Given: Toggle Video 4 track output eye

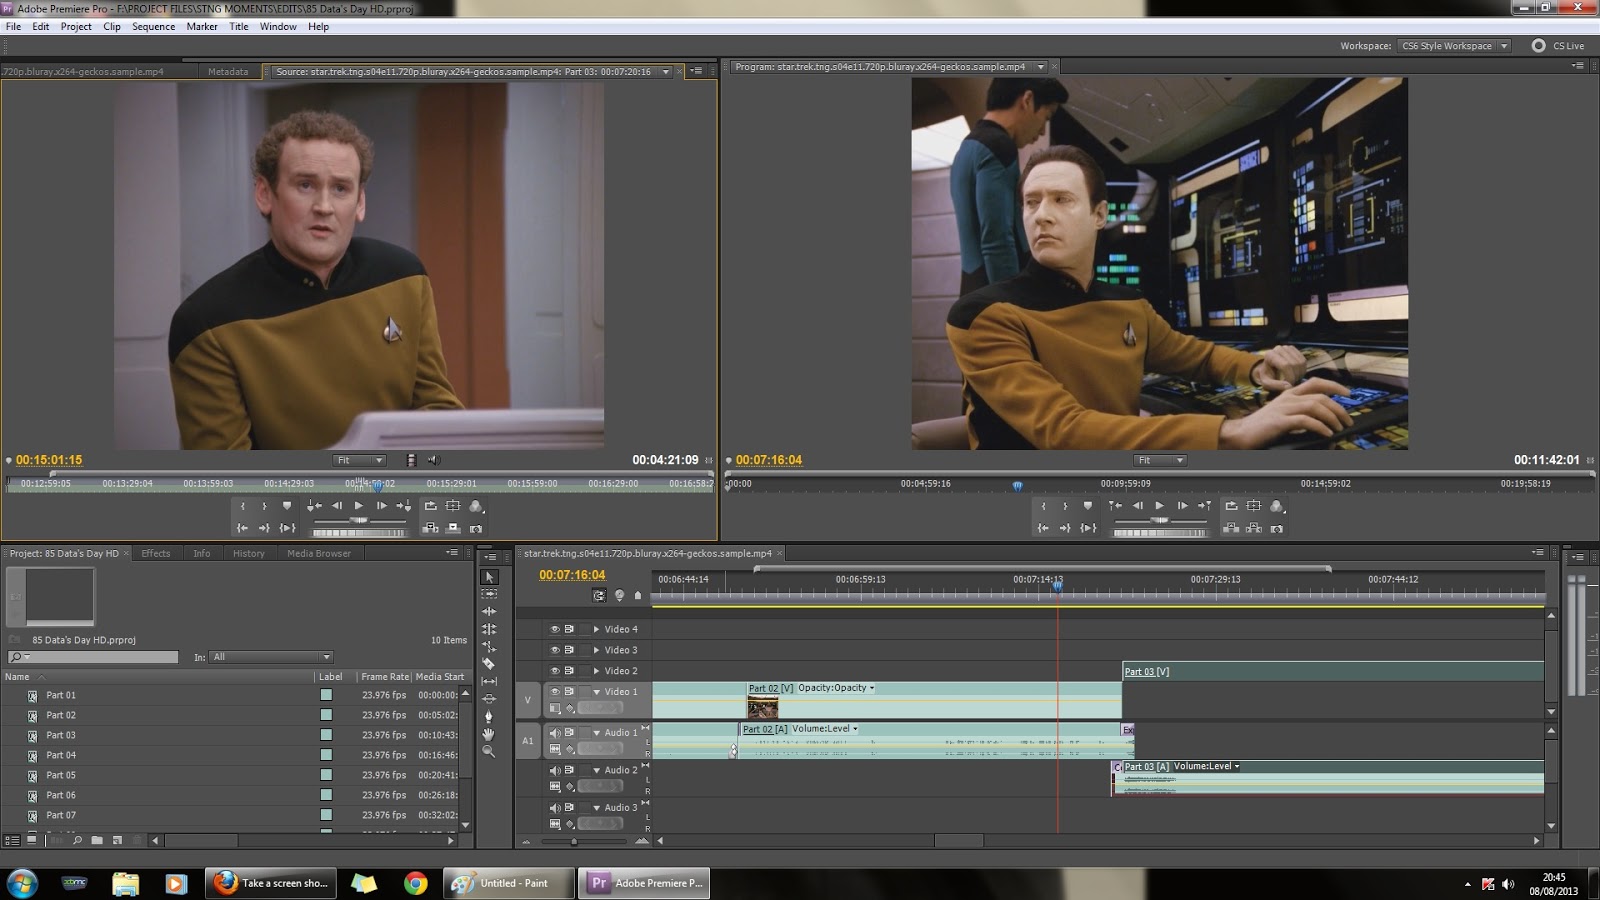Looking at the screenshot, I should coord(555,629).
